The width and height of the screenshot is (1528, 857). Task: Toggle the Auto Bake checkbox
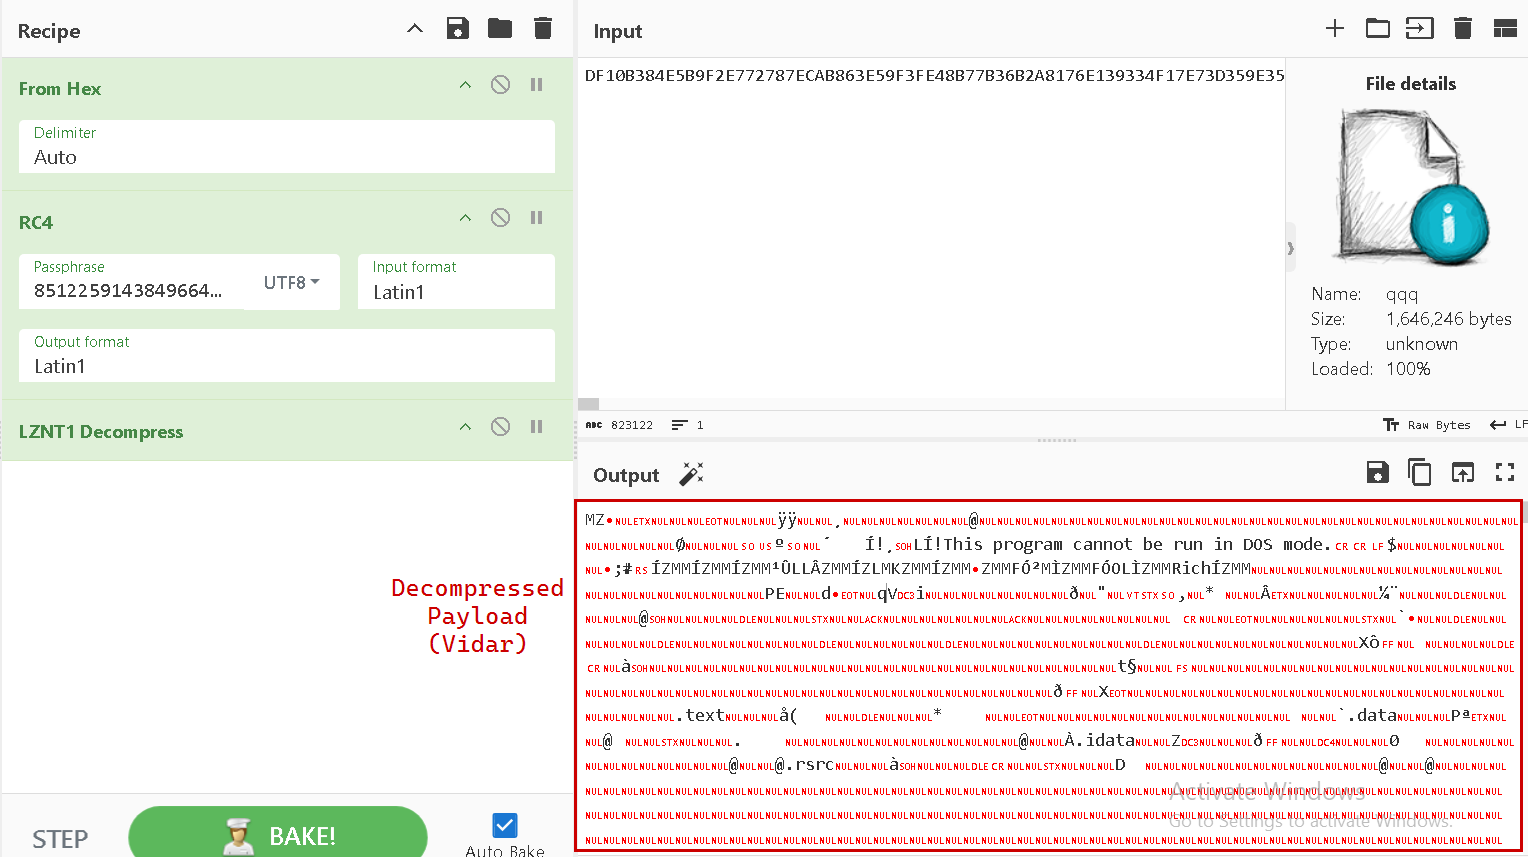505,825
